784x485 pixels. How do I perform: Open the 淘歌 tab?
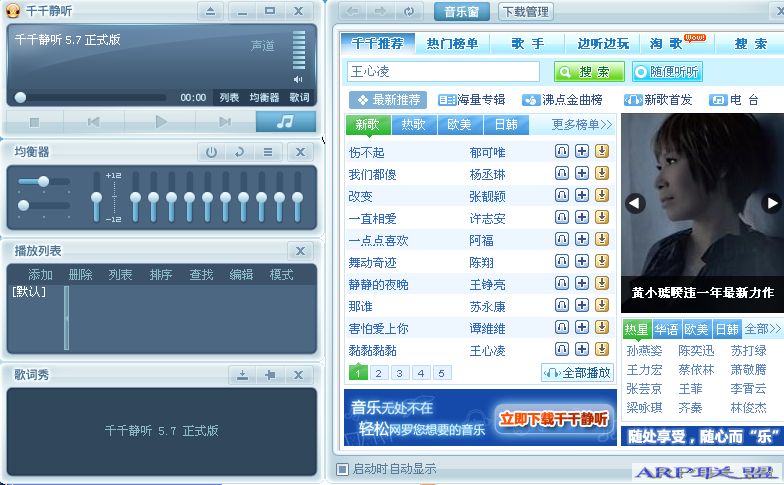(666, 44)
